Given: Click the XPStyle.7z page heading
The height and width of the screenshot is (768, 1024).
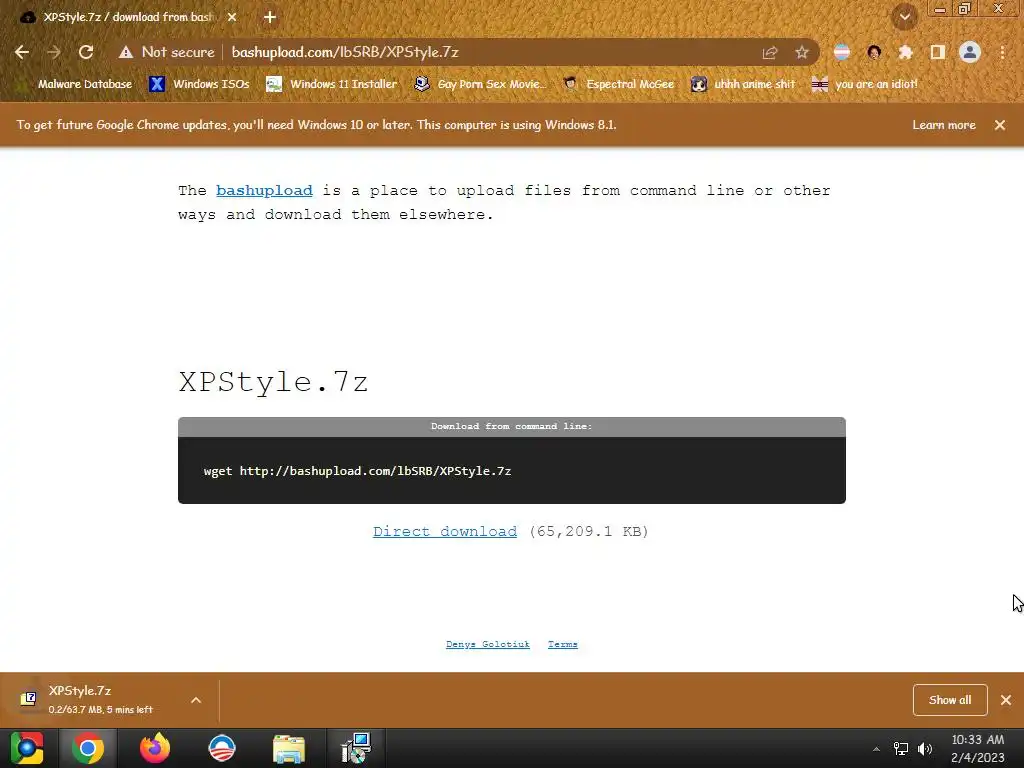Looking at the screenshot, I should pos(273,382).
